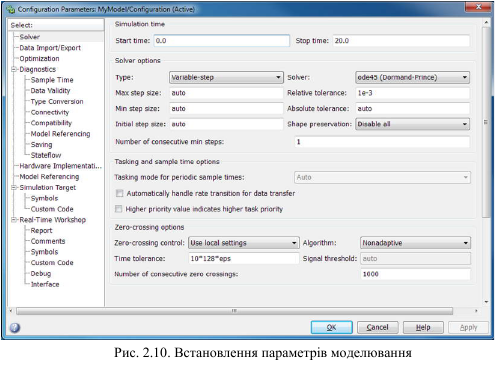Select Symbols under Real-Time Workshop

coord(44,252)
